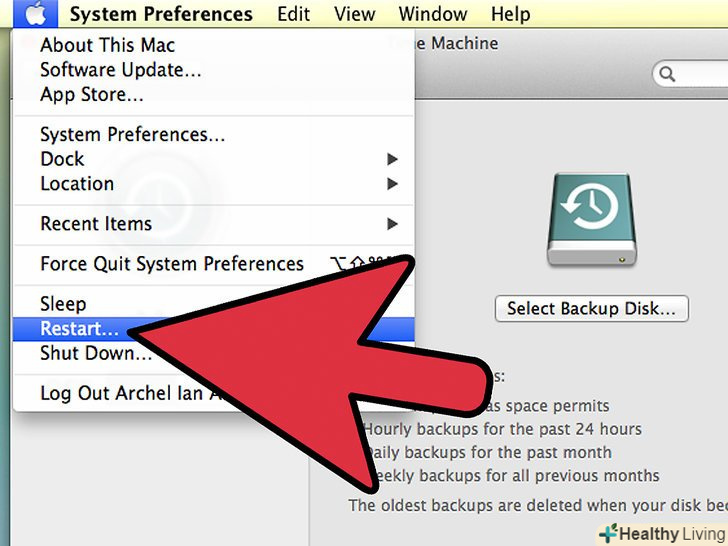Viewport: 728px width, 546px height.
Task: Open the Edit menu
Action: [293, 14]
